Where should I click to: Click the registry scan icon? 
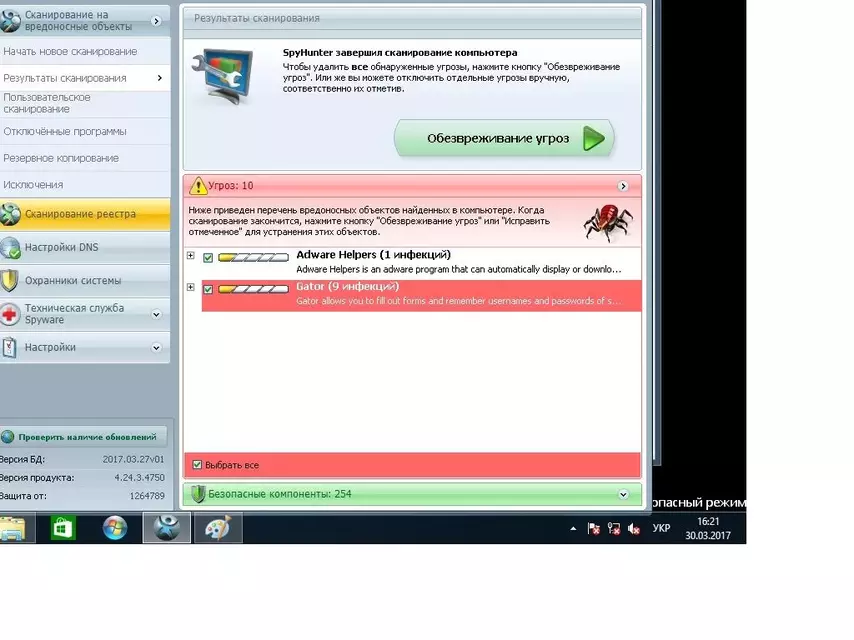(10, 214)
